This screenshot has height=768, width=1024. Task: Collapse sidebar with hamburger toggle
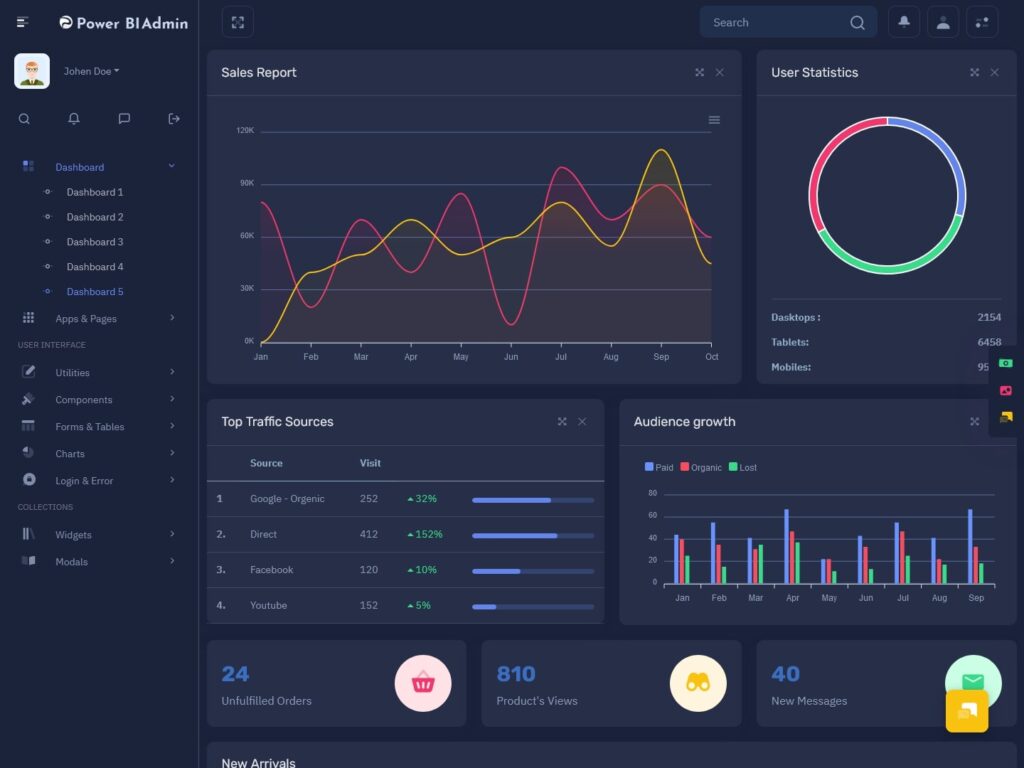[x=23, y=22]
